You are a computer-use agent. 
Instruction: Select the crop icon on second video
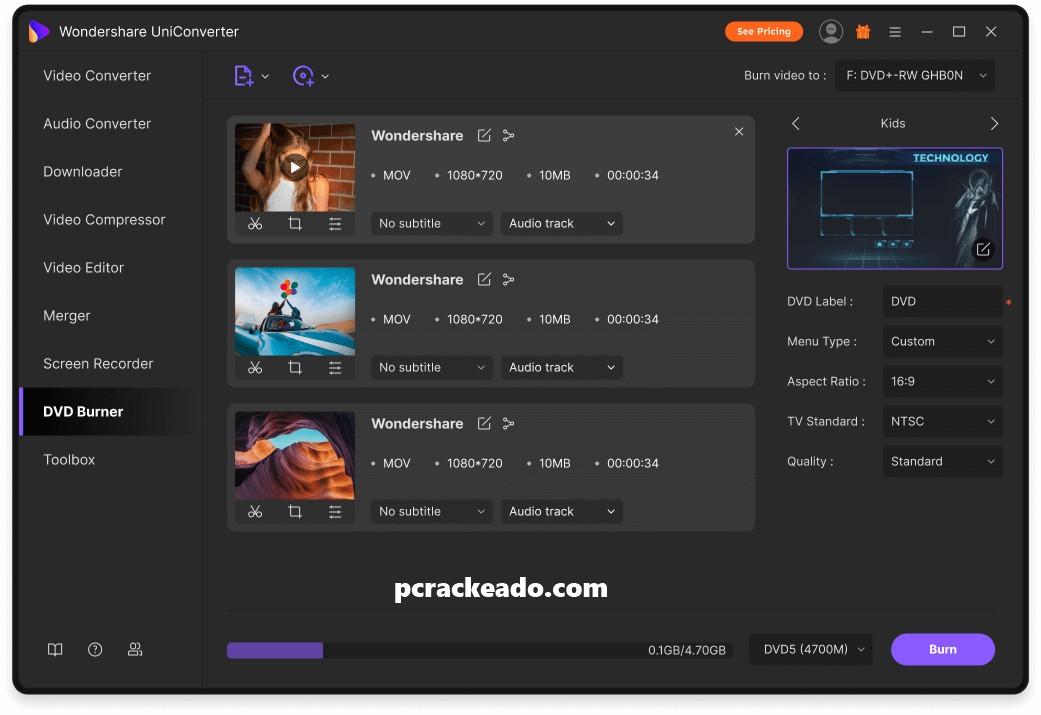(x=295, y=368)
